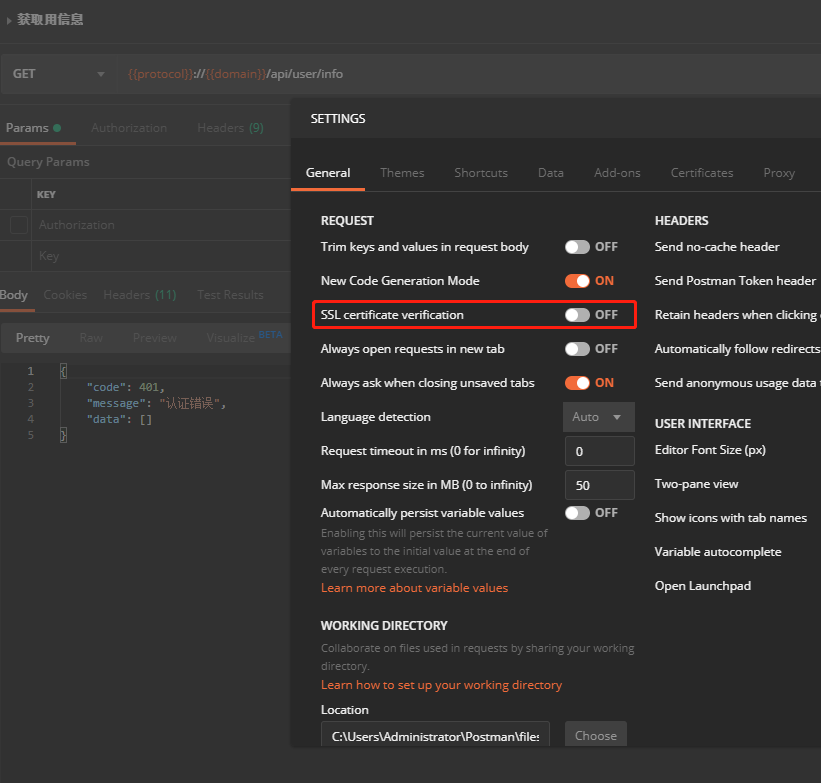
Task: Focus the Max response size field
Action: click(x=599, y=485)
